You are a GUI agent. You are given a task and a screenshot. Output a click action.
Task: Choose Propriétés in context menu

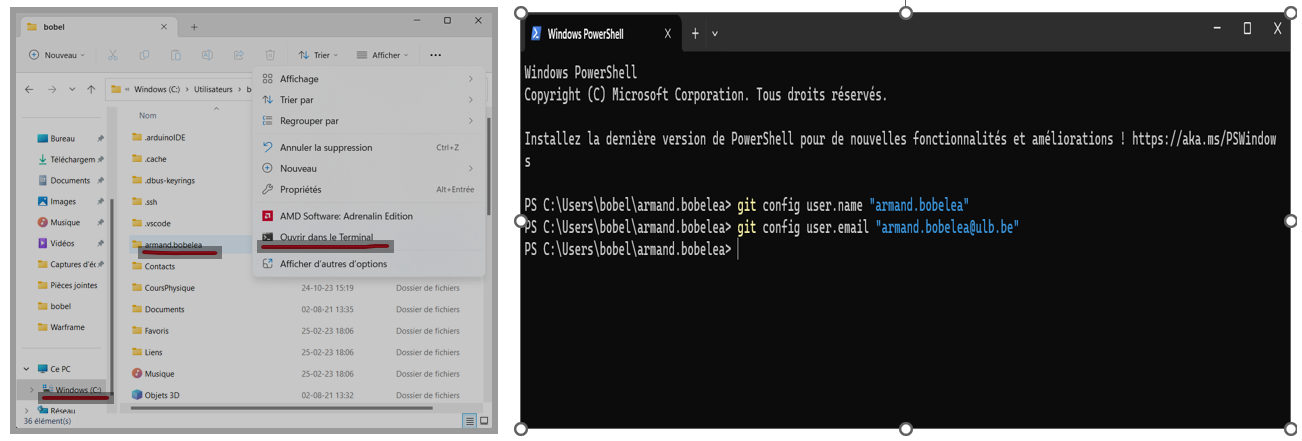coord(368,189)
